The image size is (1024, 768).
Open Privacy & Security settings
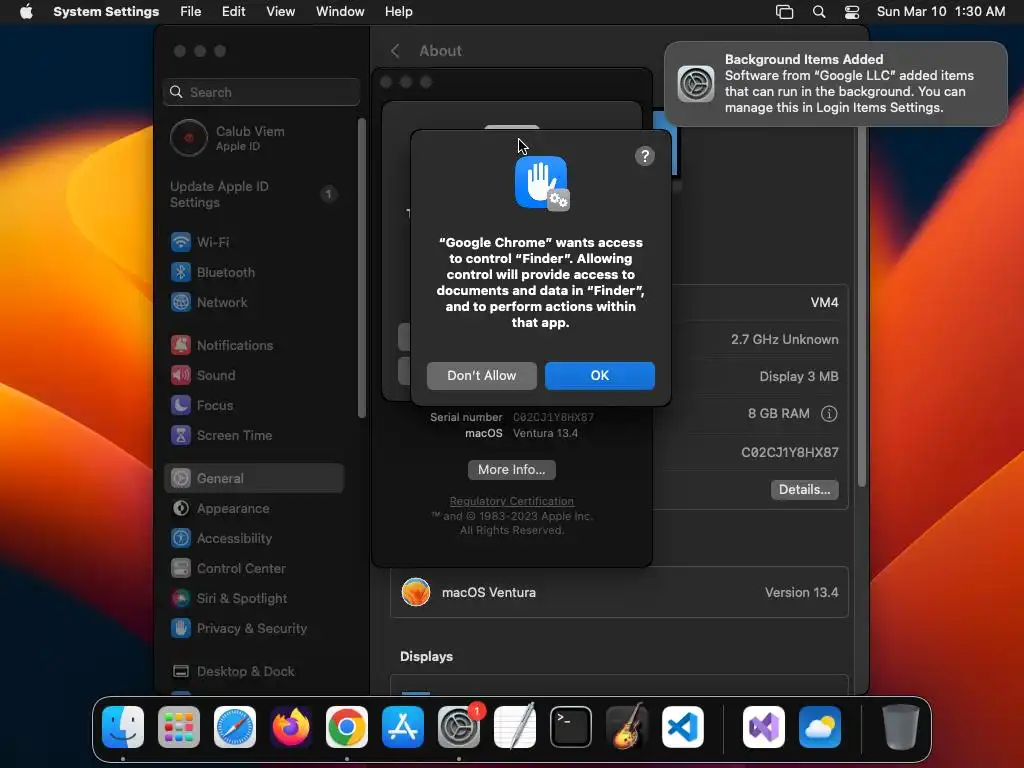coord(255,628)
